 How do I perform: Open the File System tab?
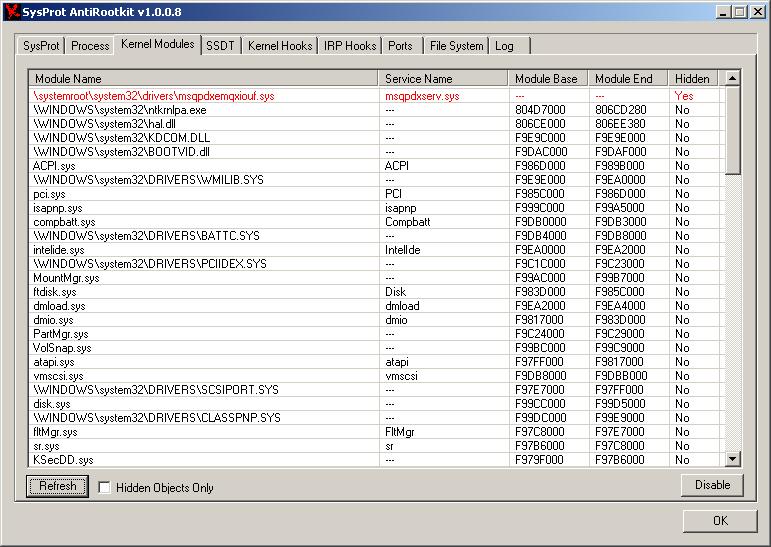pos(456,46)
